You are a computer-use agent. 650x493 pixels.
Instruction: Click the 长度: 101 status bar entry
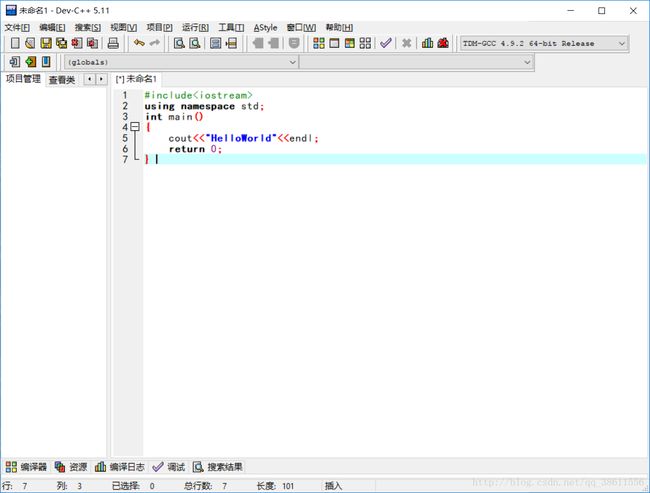[275, 486]
